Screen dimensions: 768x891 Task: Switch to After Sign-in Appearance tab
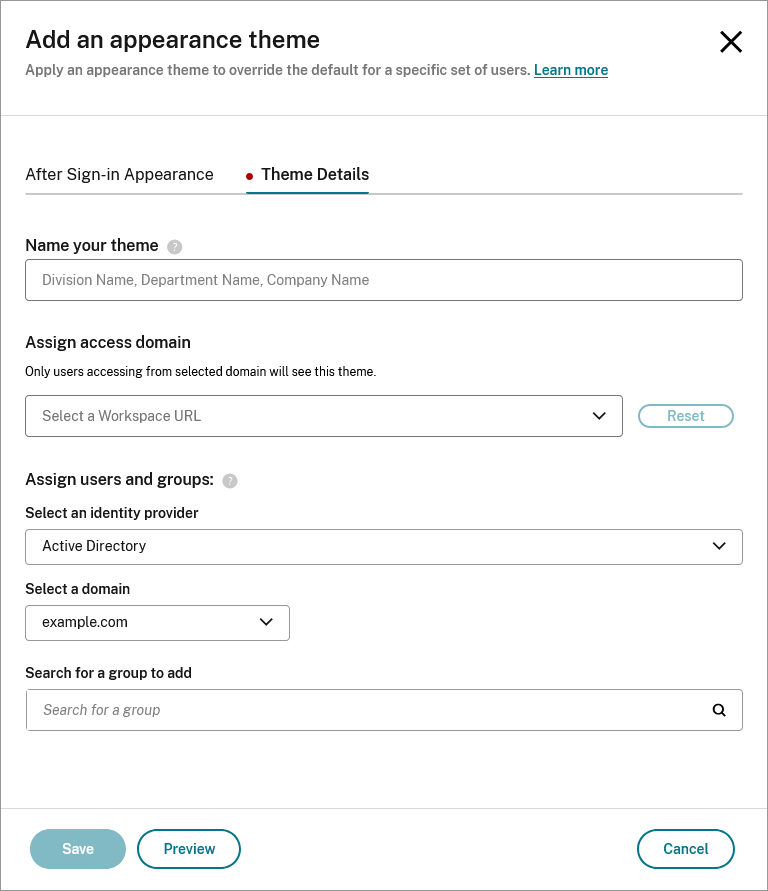[x=119, y=174]
